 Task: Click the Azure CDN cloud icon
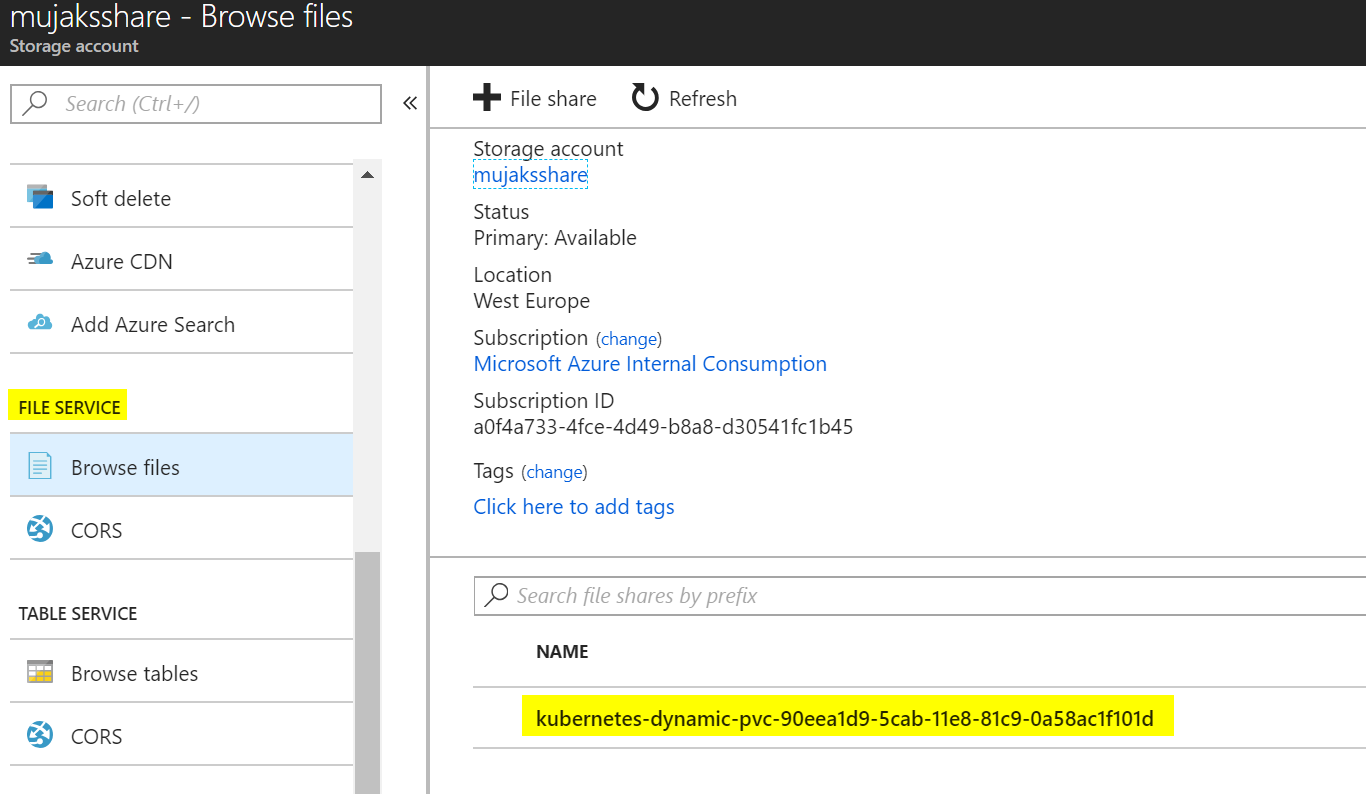[40, 260]
